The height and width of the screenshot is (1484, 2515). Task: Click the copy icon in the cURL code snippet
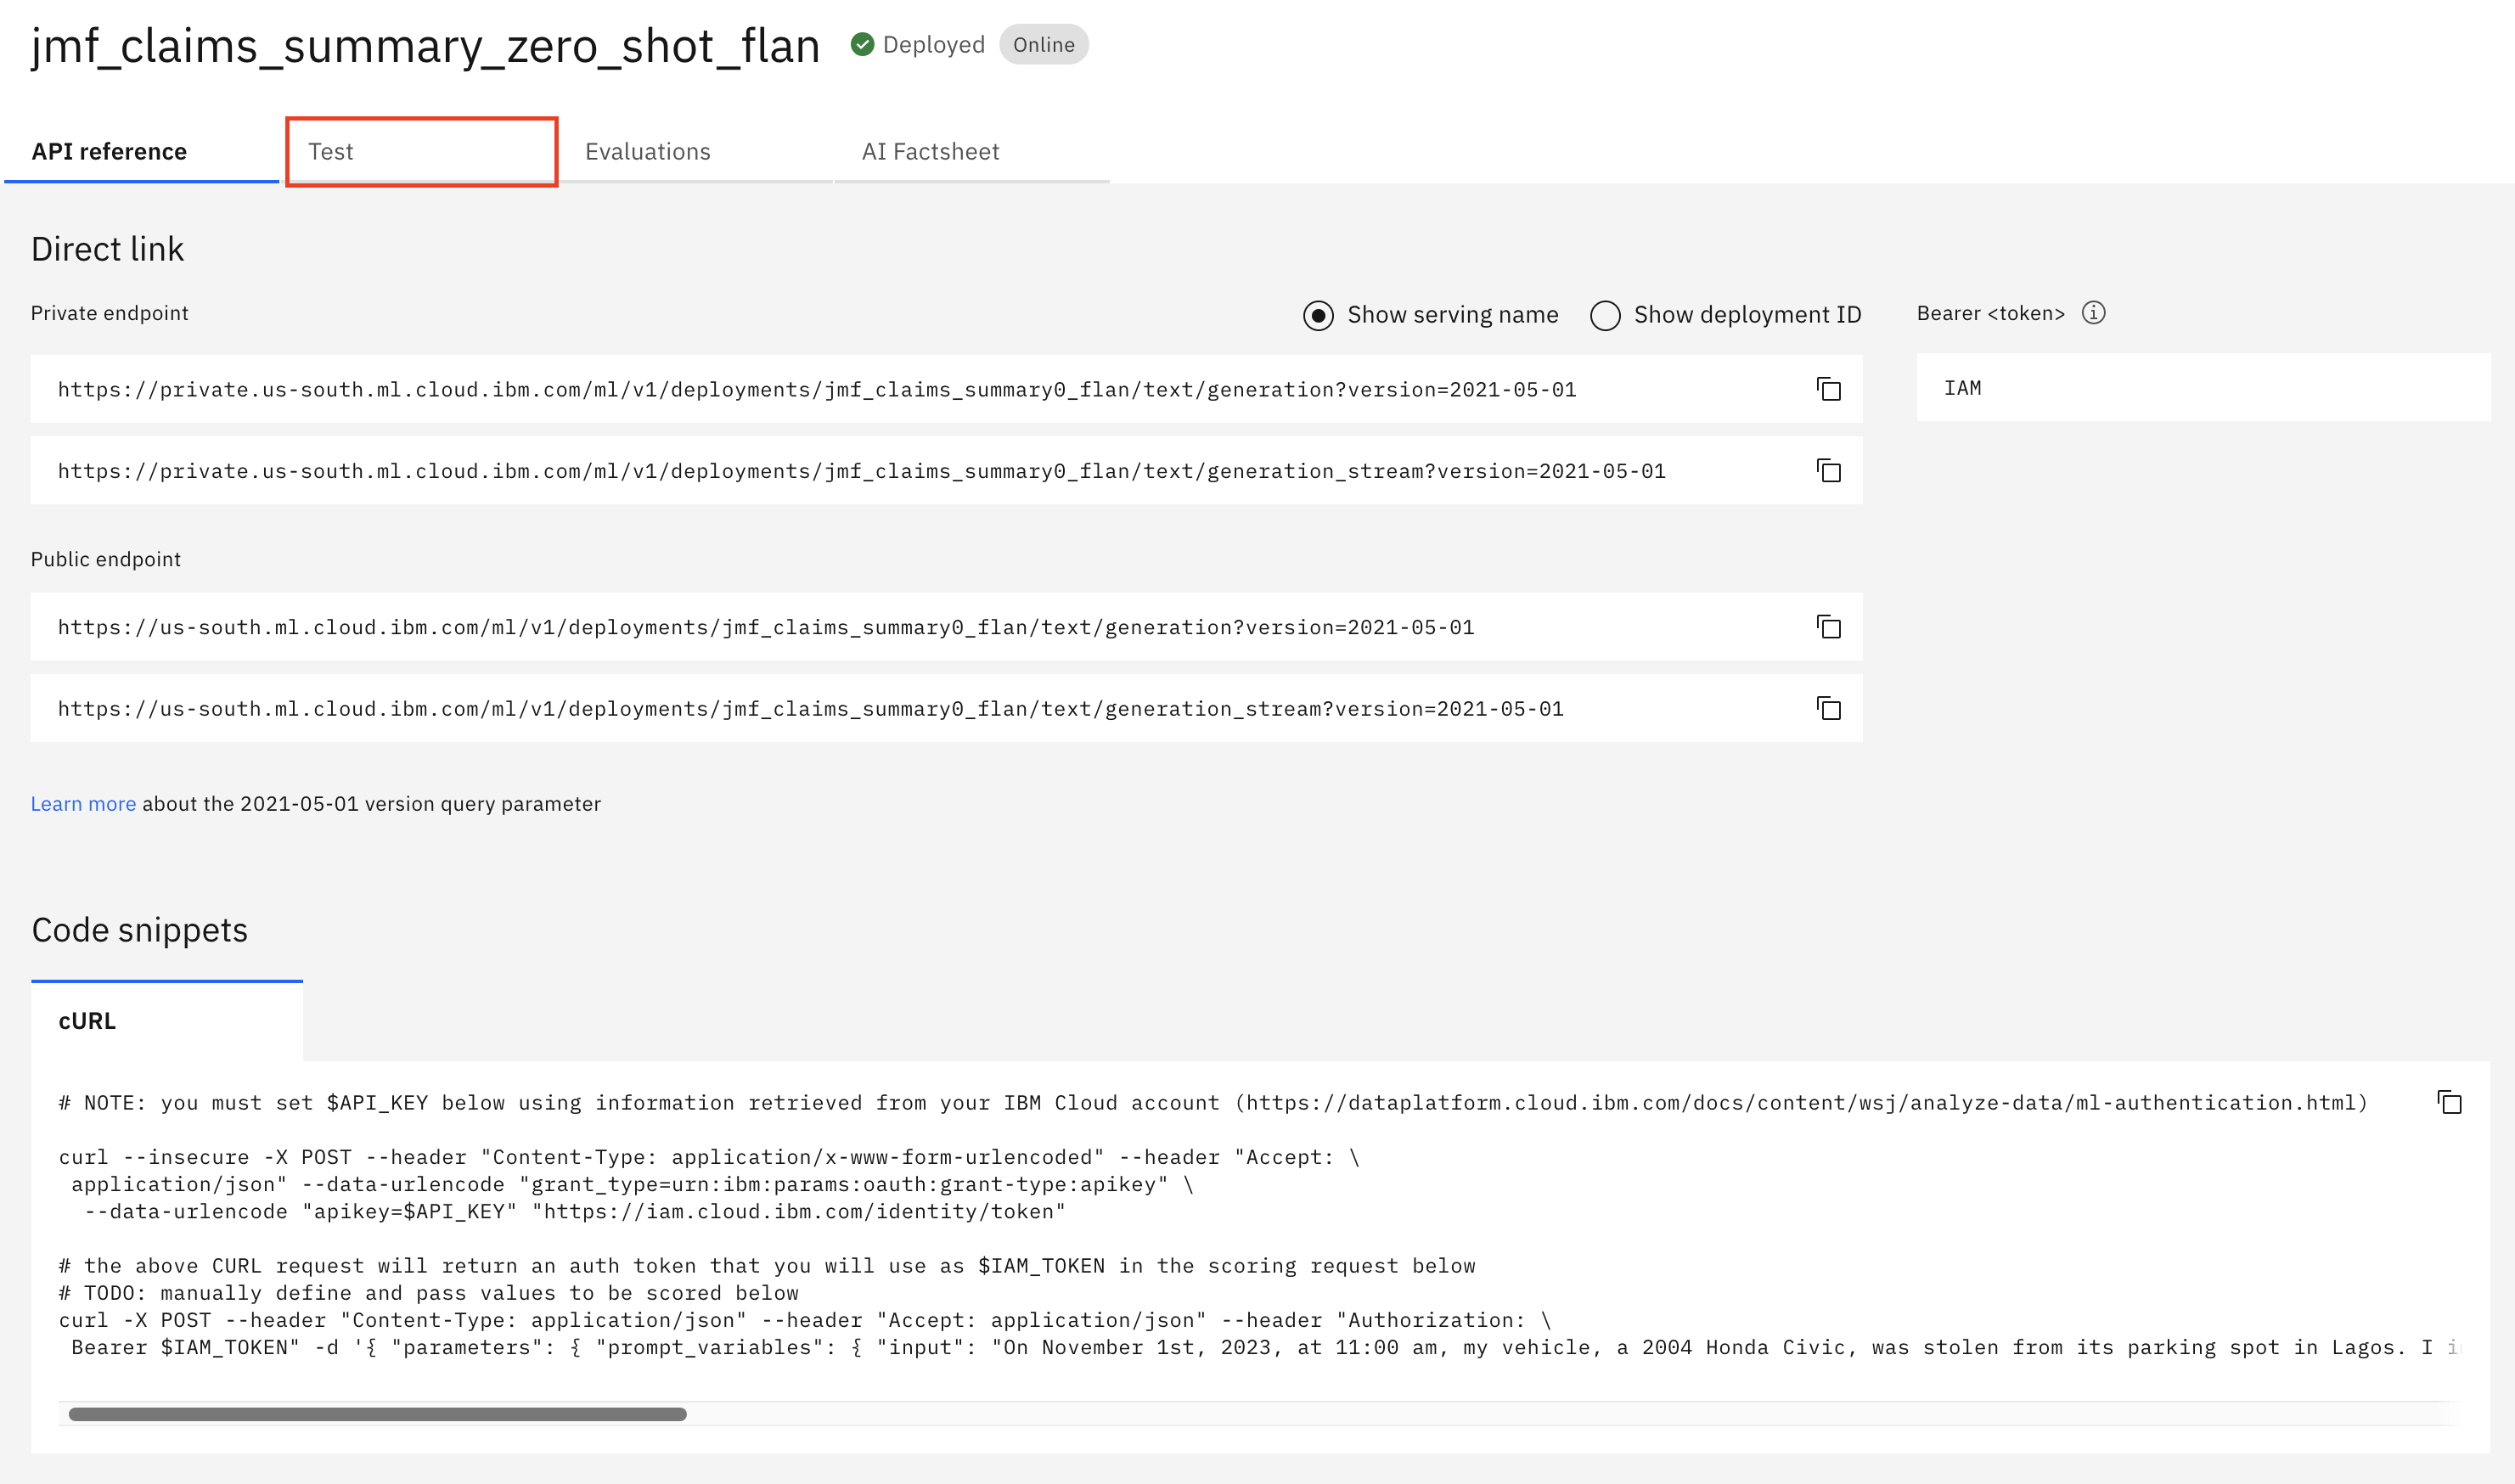2448,1103
